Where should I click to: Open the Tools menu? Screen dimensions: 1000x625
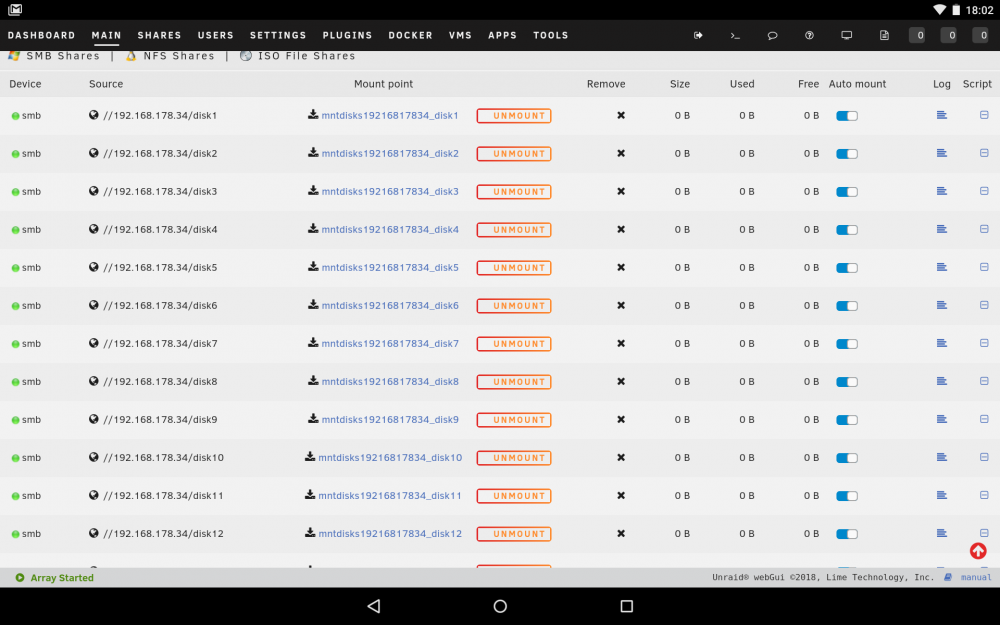[x=551, y=35]
